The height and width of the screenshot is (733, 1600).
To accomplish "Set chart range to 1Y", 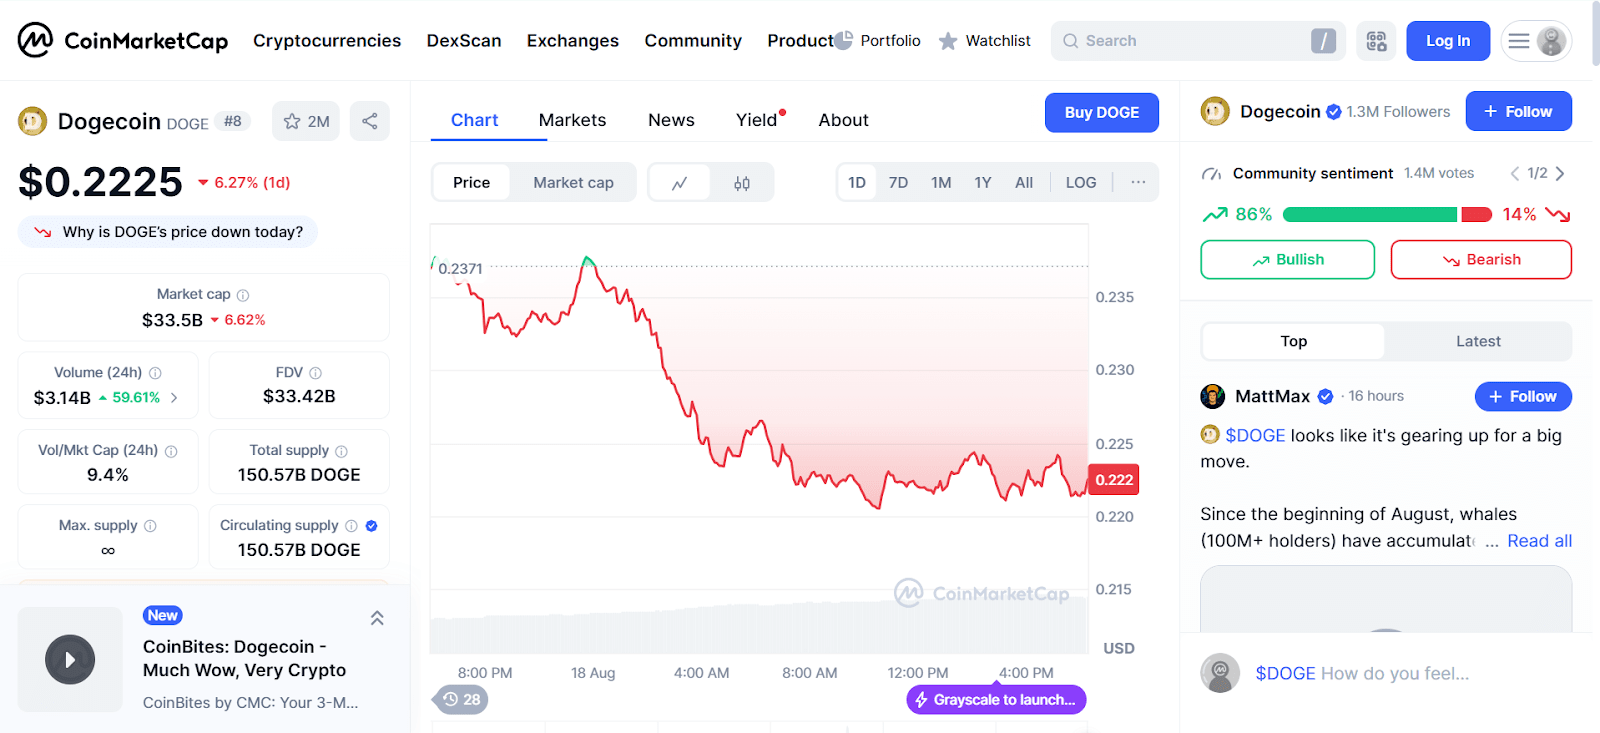I will (x=983, y=183).
